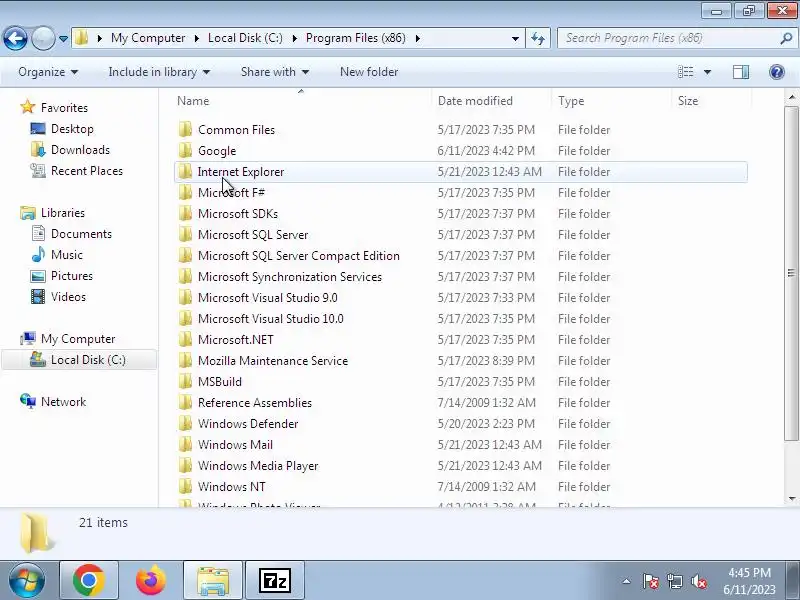Select the Google folder icon
The width and height of the screenshot is (800, 600).
point(185,150)
